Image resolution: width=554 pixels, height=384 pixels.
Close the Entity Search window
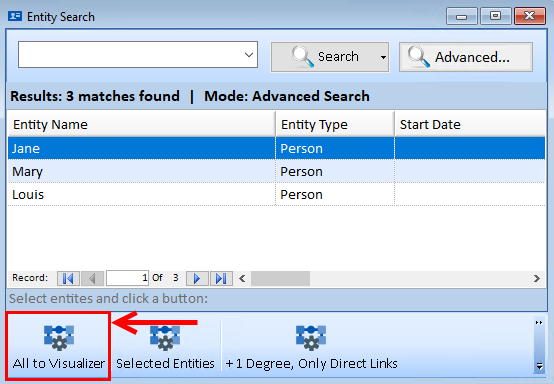529,16
